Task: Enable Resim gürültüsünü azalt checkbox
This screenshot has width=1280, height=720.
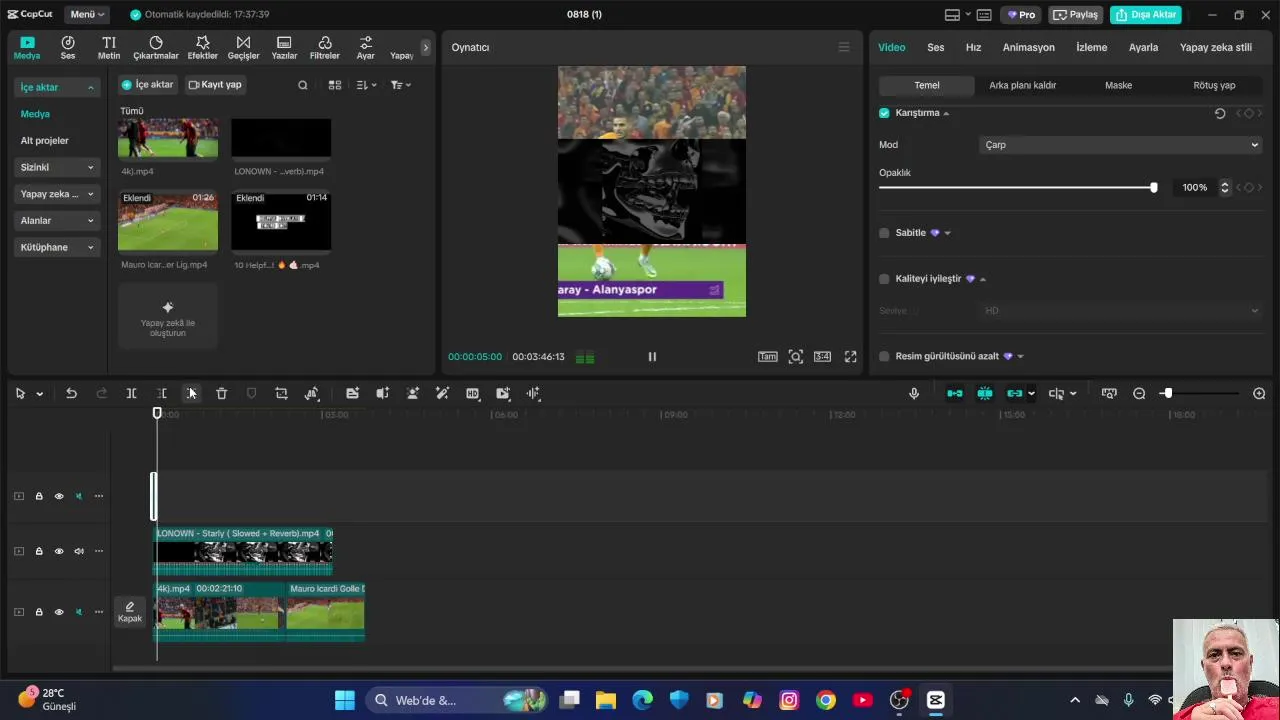Action: [884, 356]
